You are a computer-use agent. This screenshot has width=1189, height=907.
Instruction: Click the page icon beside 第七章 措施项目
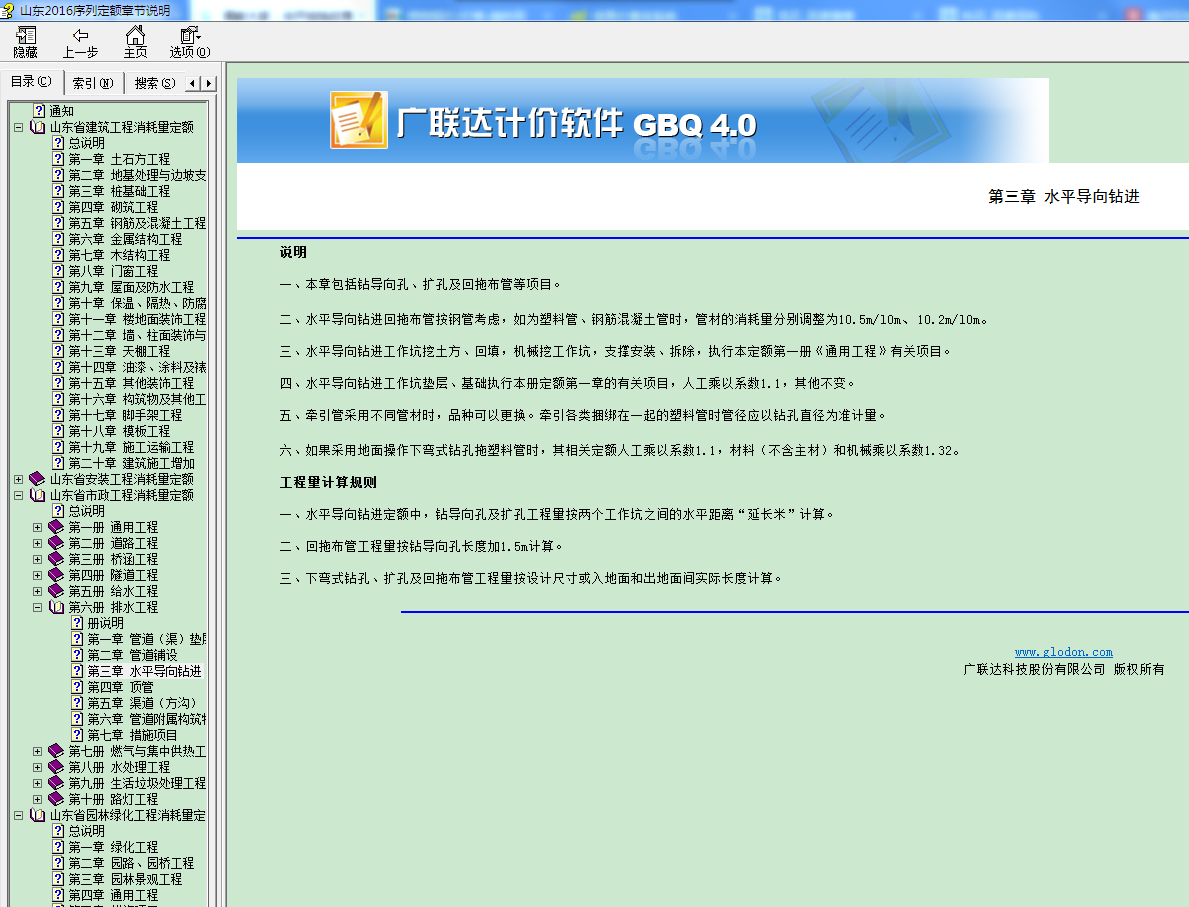(x=77, y=735)
